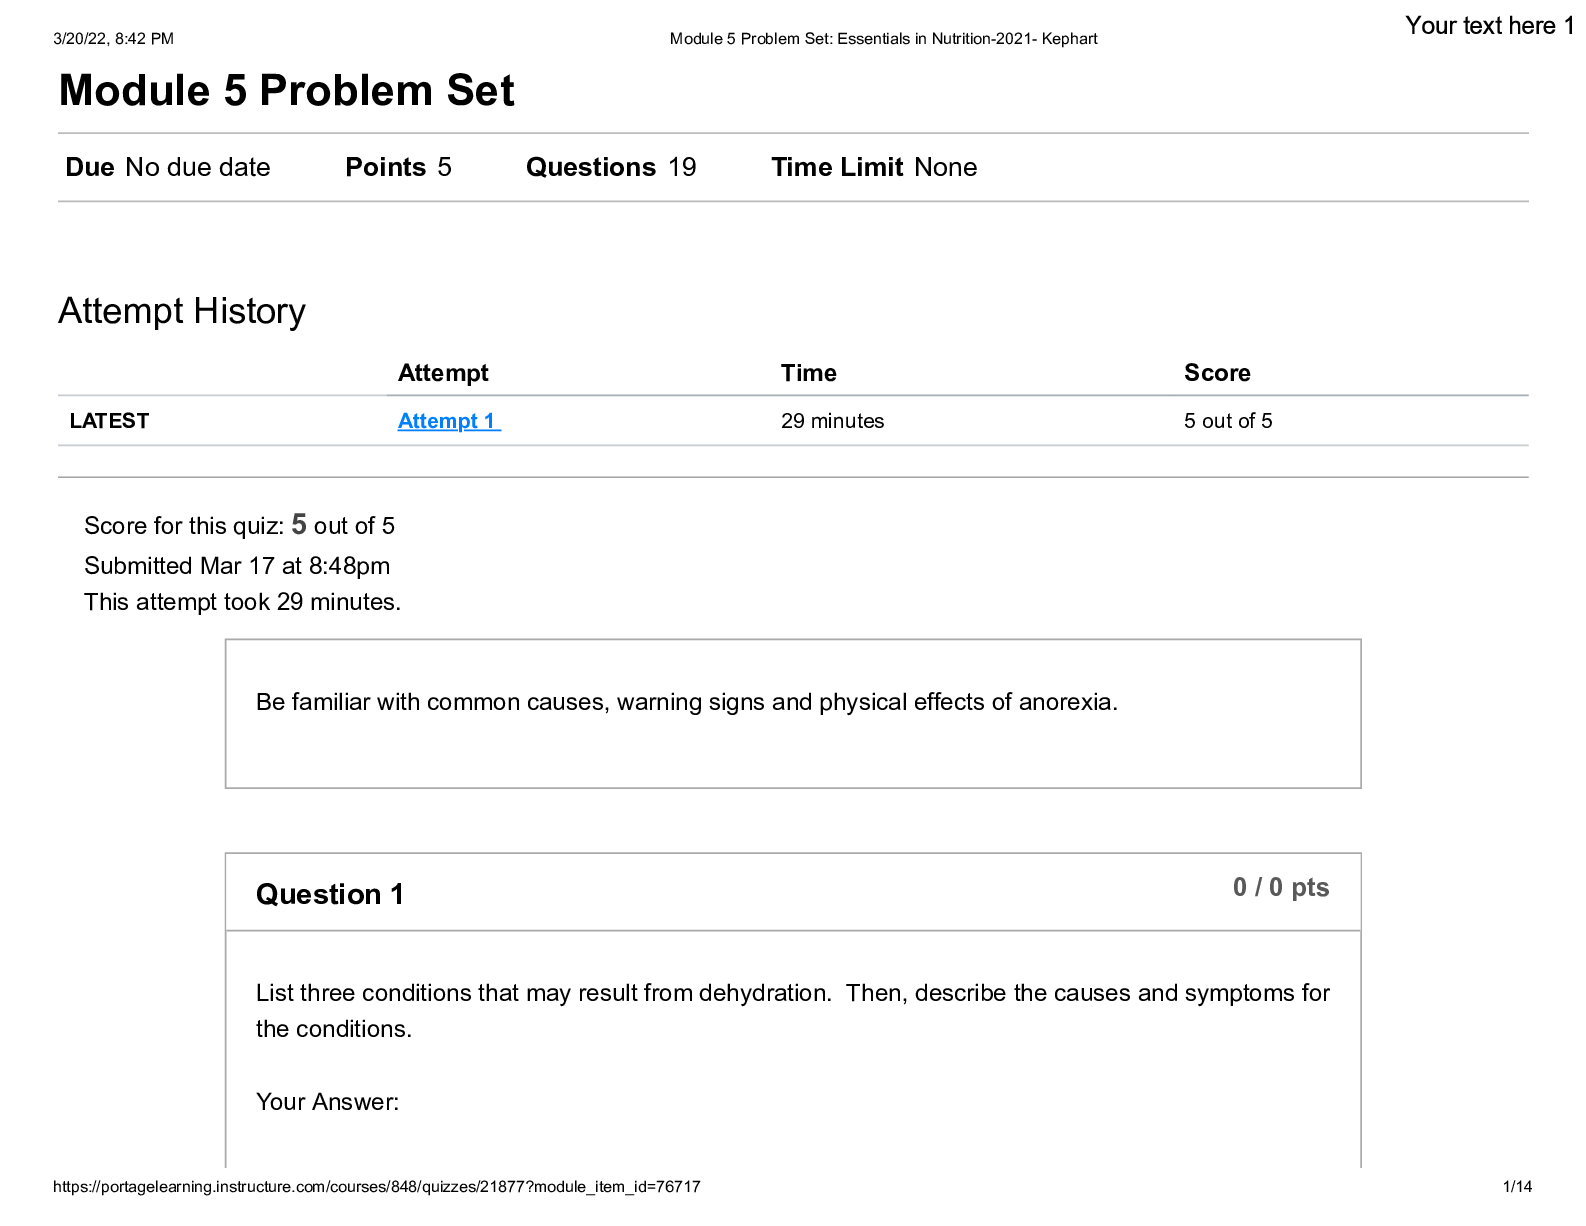Click the Module 5 Problem Set title
1586x1226 pixels.
286,91
